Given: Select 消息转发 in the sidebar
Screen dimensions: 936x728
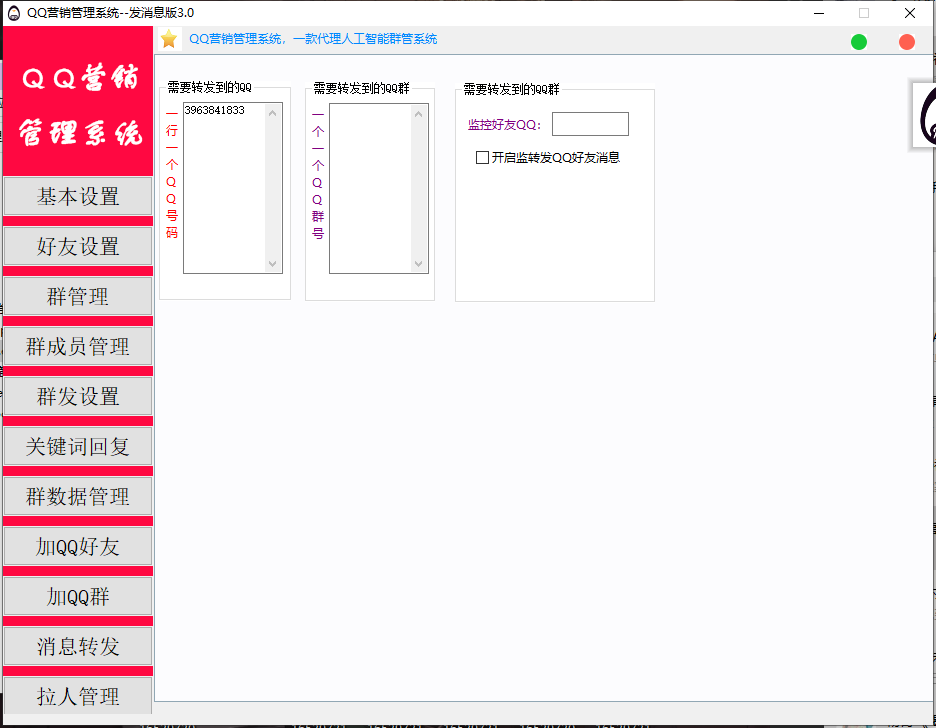Looking at the screenshot, I should 78,647.
